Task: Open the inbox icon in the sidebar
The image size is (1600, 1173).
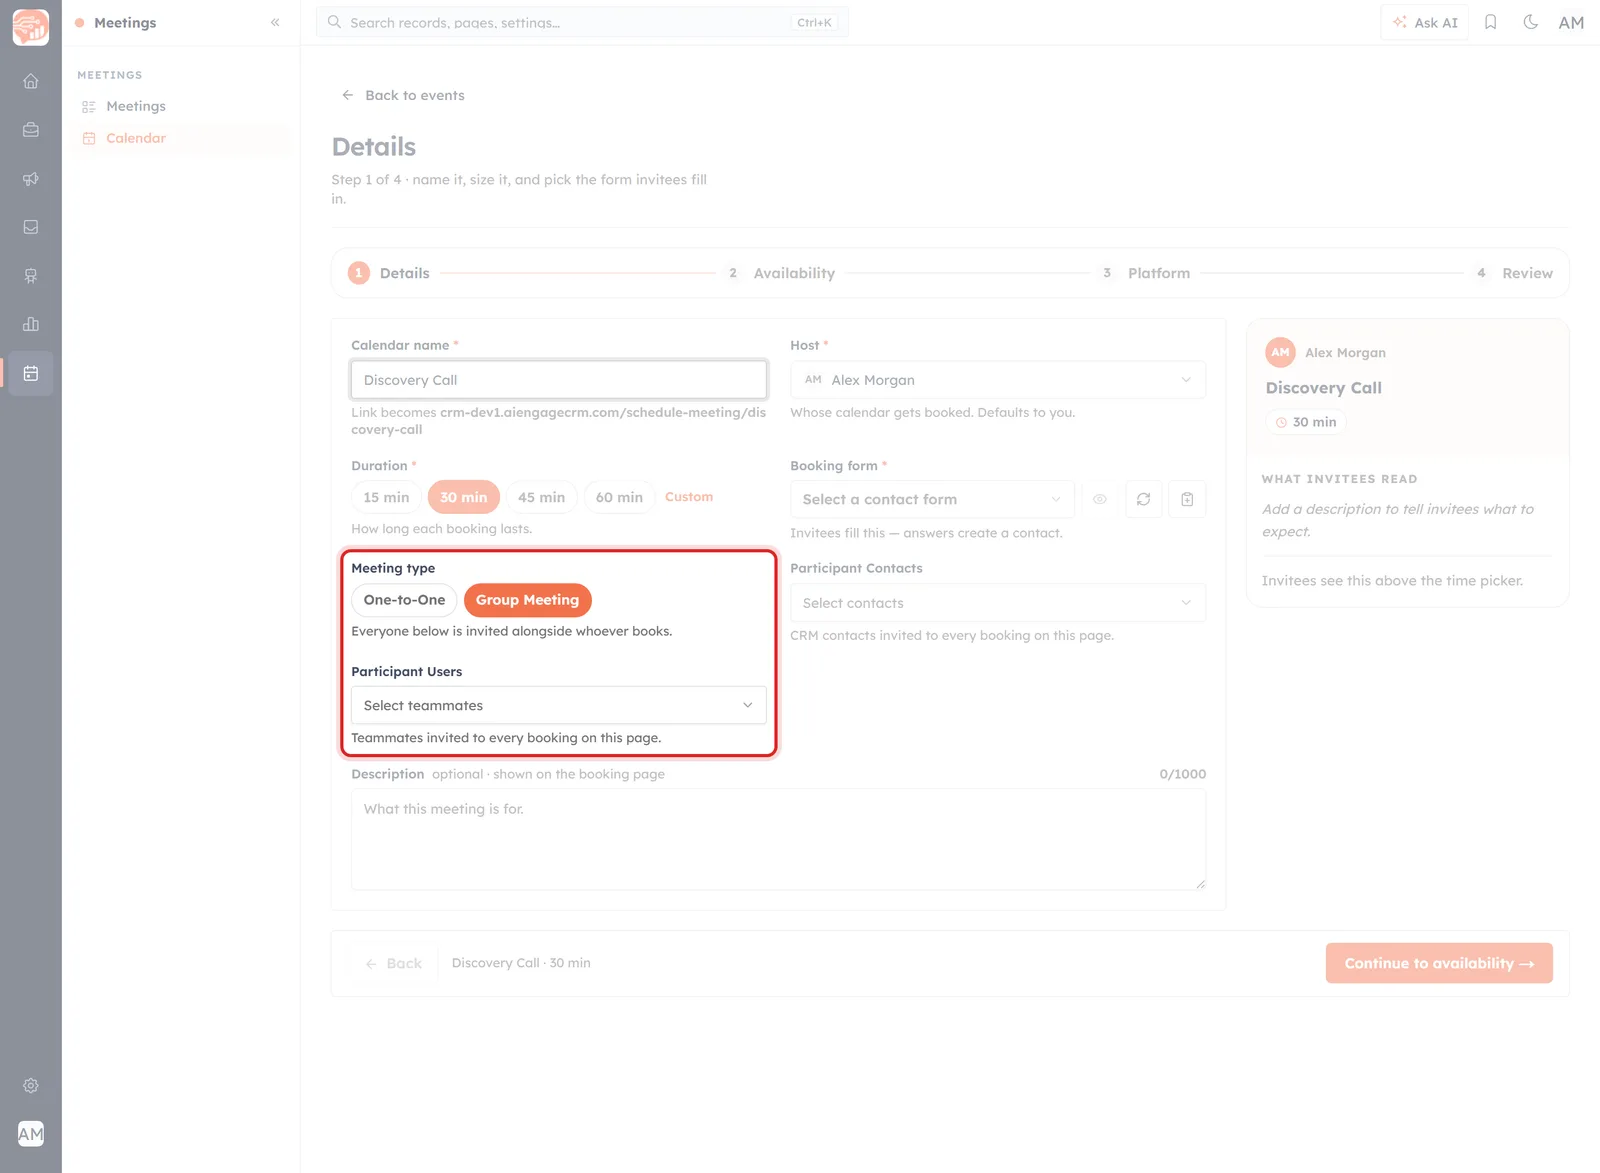Action: [x=31, y=227]
